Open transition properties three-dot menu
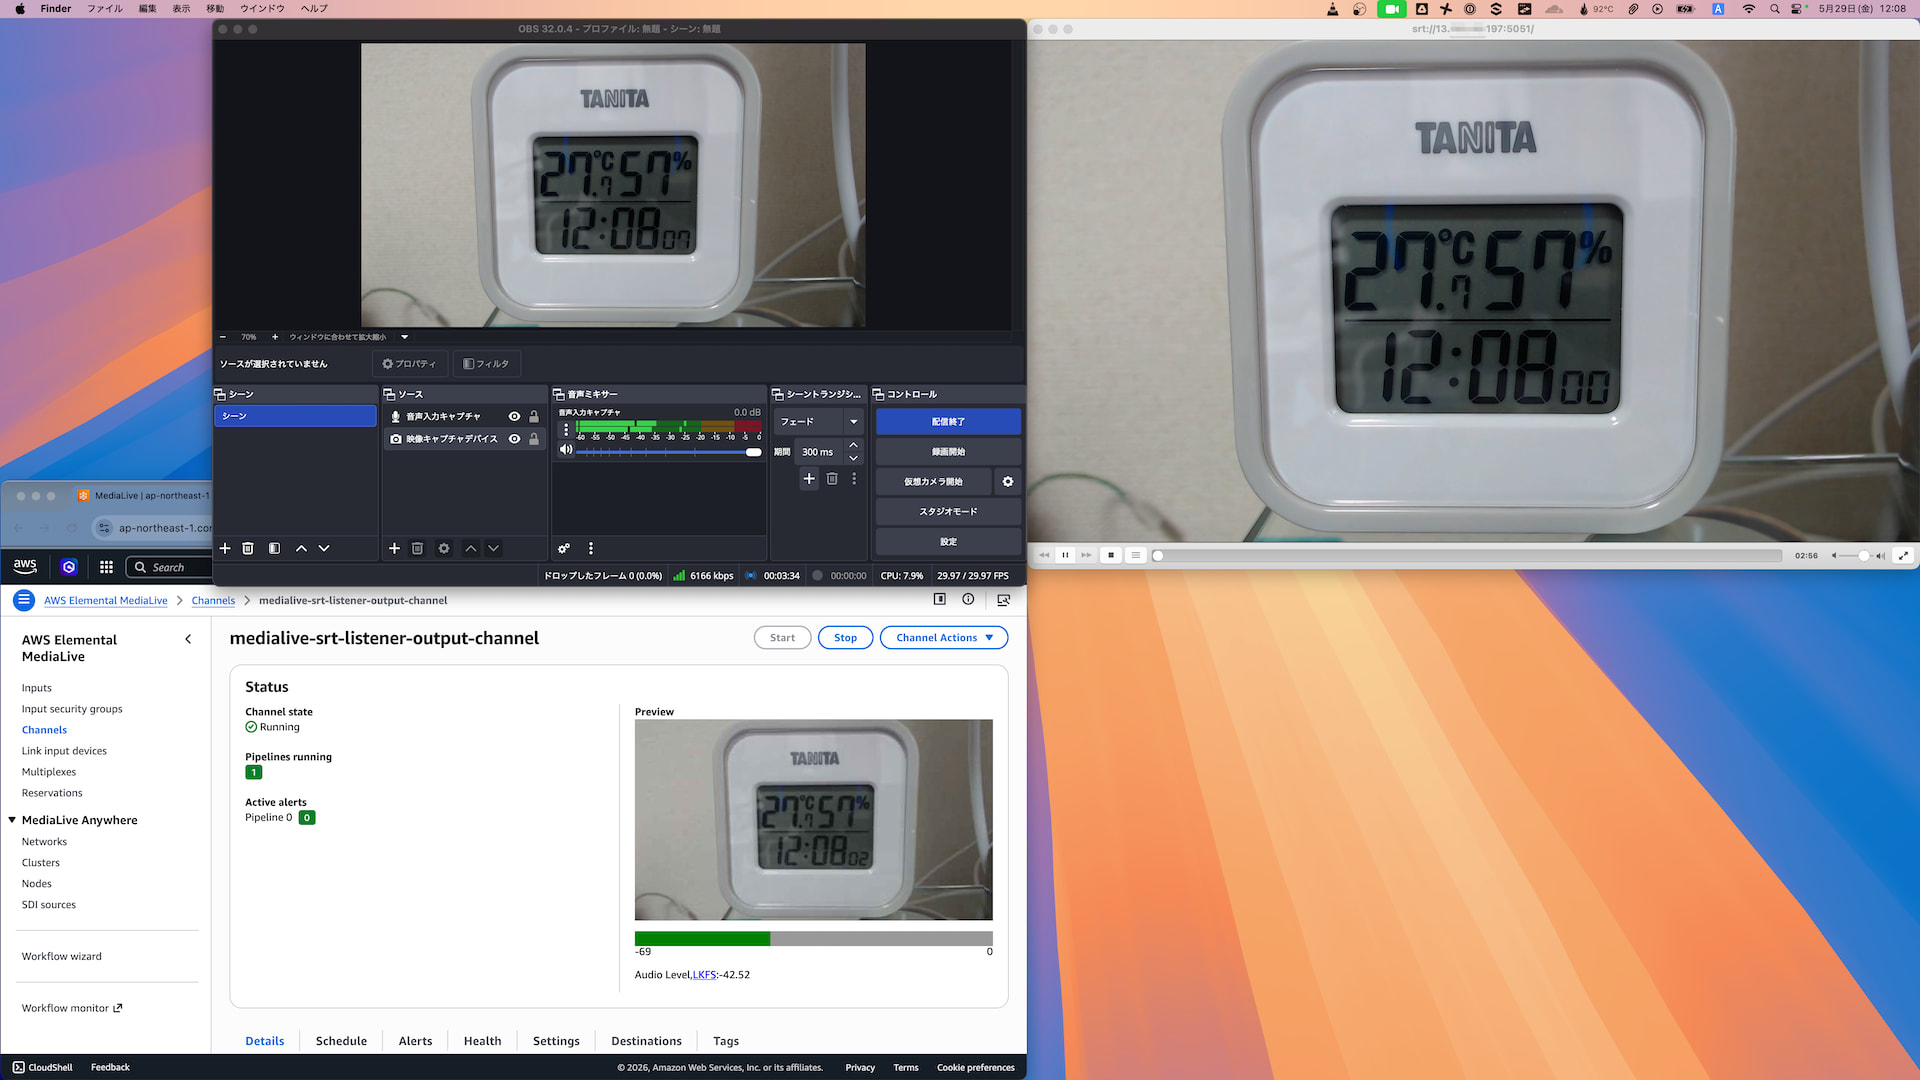1920x1080 pixels. click(x=854, y=479)
